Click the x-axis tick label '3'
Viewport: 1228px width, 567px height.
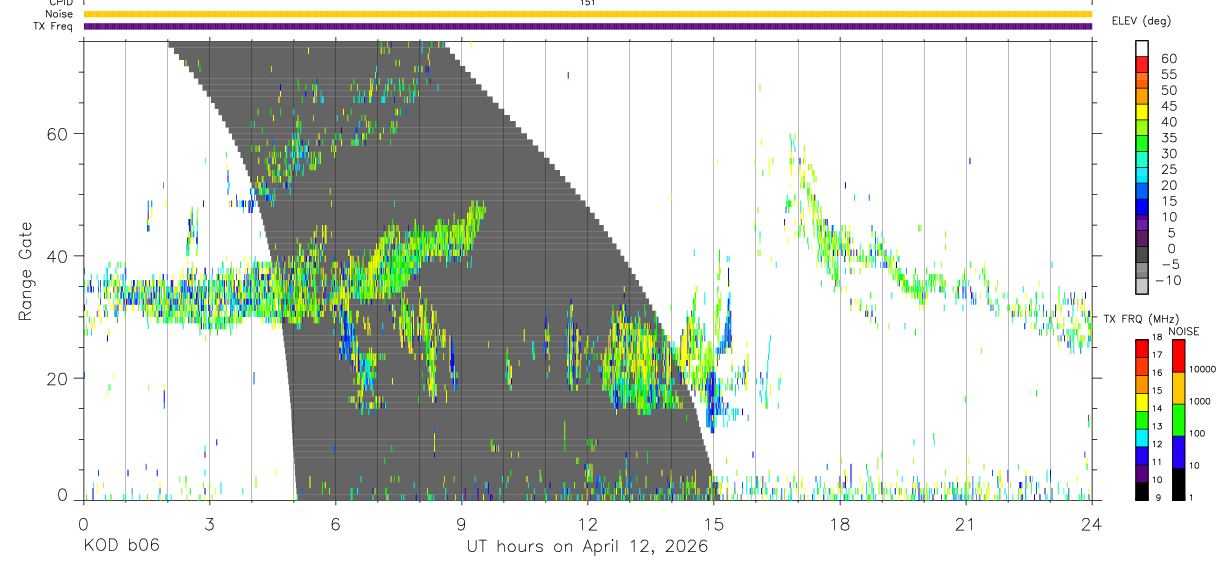point(209,523)
